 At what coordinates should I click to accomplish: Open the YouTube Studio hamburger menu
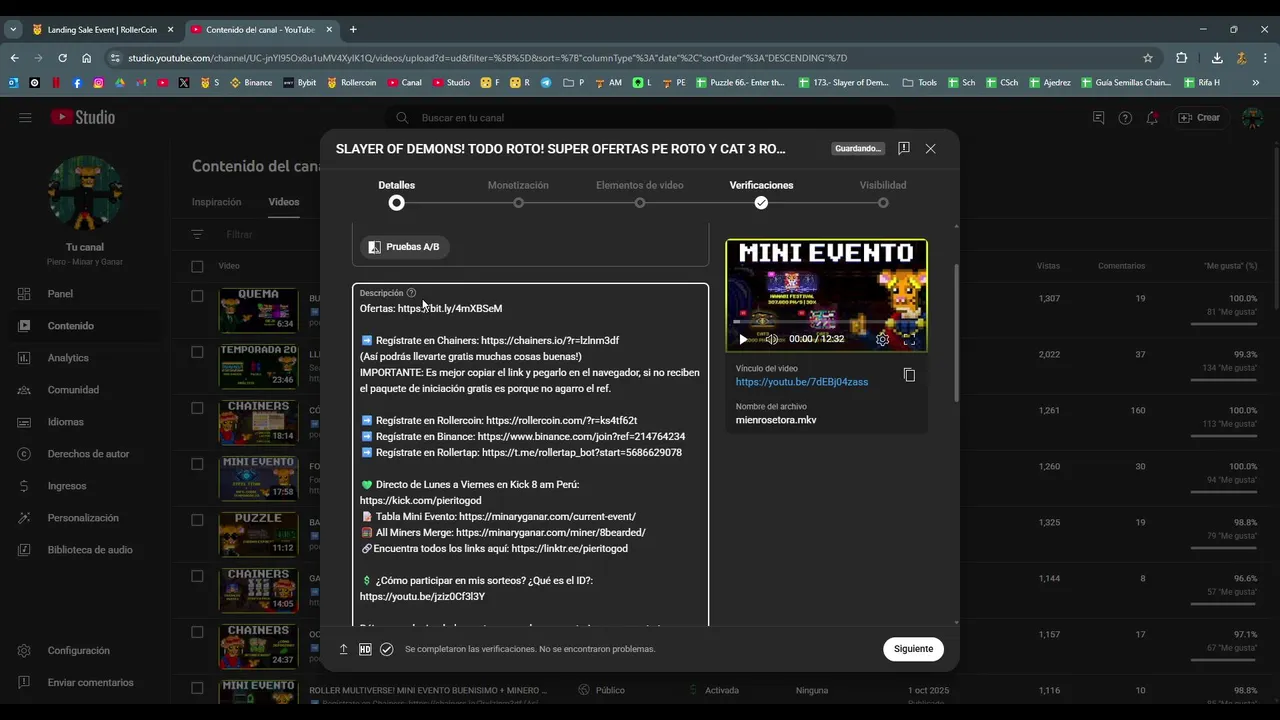point(25,117)
